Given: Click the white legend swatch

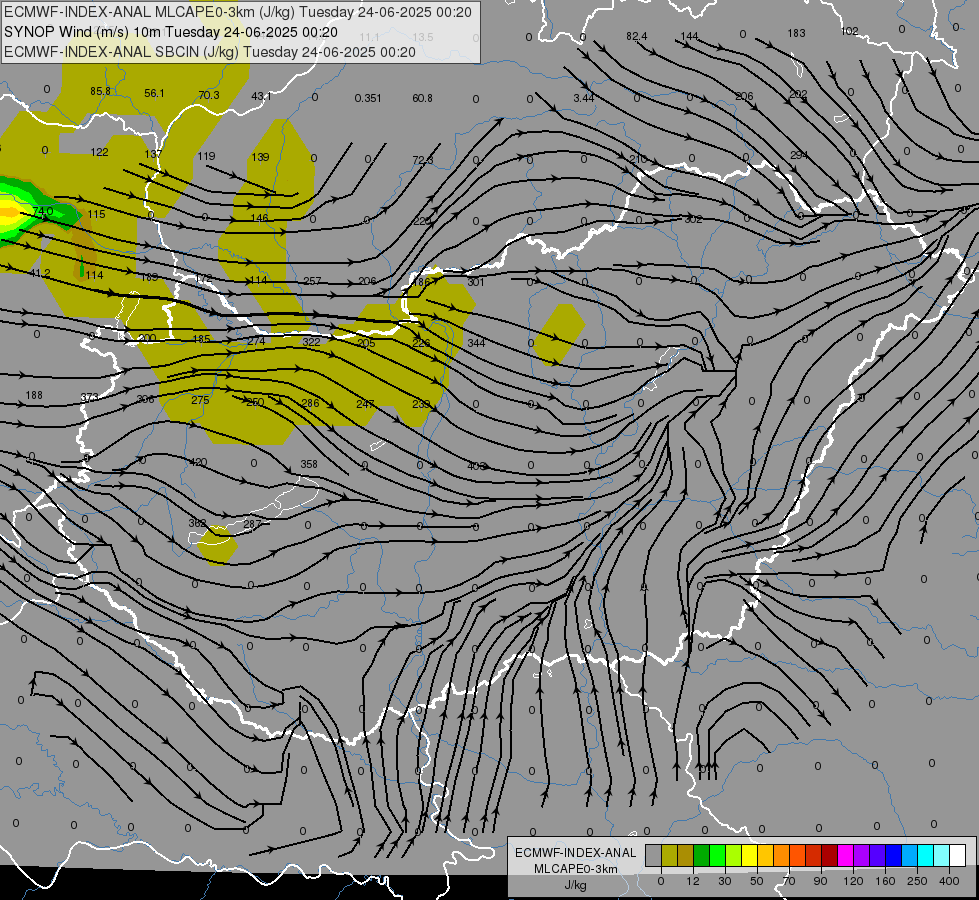Looking at the screenshot, I should pyautogui.click(x=958, y=855).
